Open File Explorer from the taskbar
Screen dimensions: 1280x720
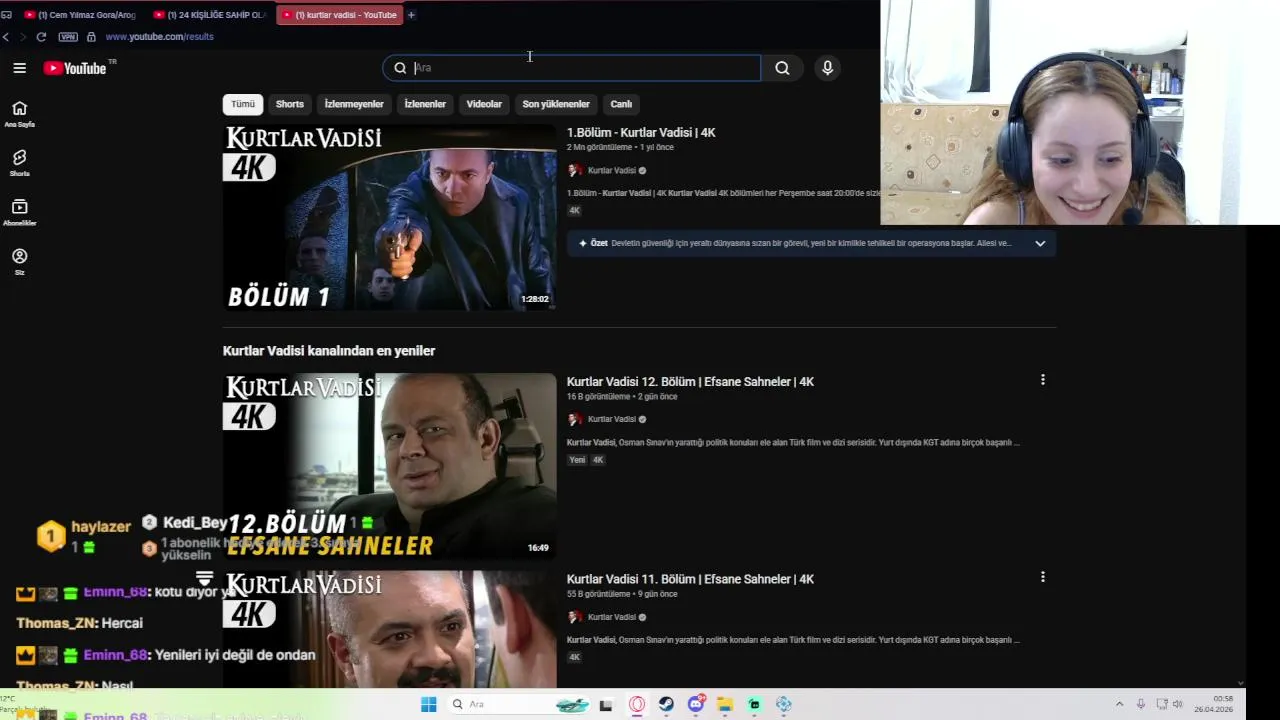click(x=725, y=705)
